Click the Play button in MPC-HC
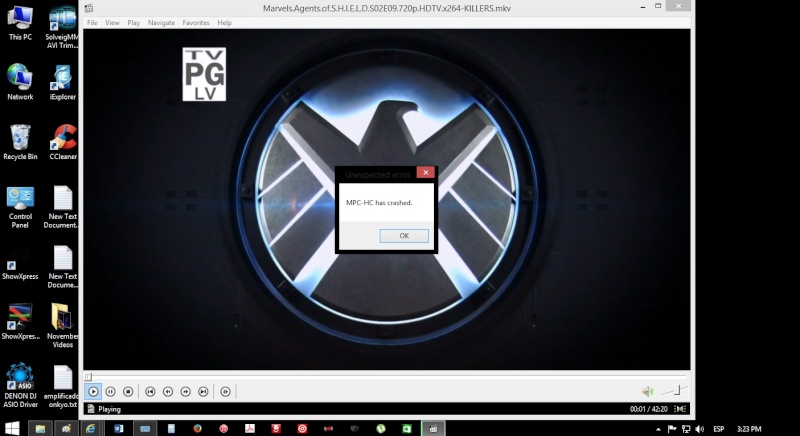The image size is (800, 436). coord(93,392)
